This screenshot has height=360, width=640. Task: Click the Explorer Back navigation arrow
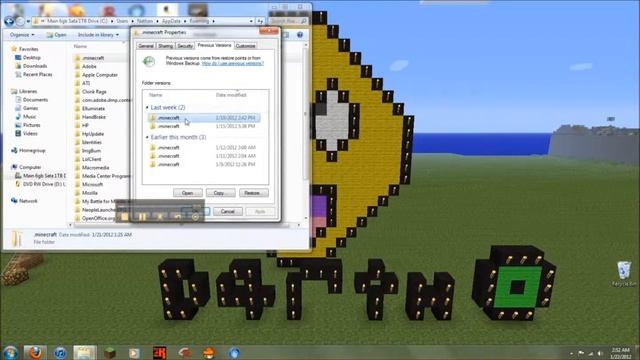tap(9, 21)
